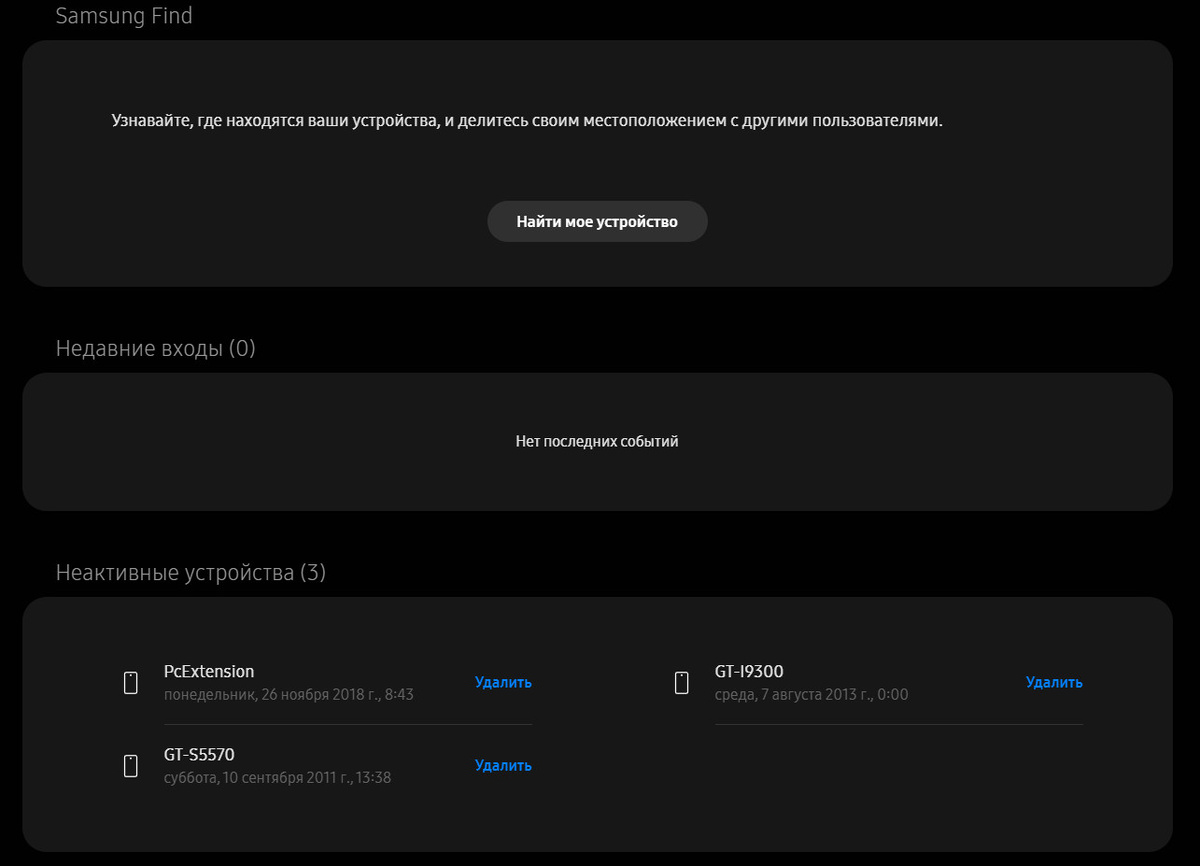Select the GT-S5570 device name
1200x866 pixels.
click(199, 754)
